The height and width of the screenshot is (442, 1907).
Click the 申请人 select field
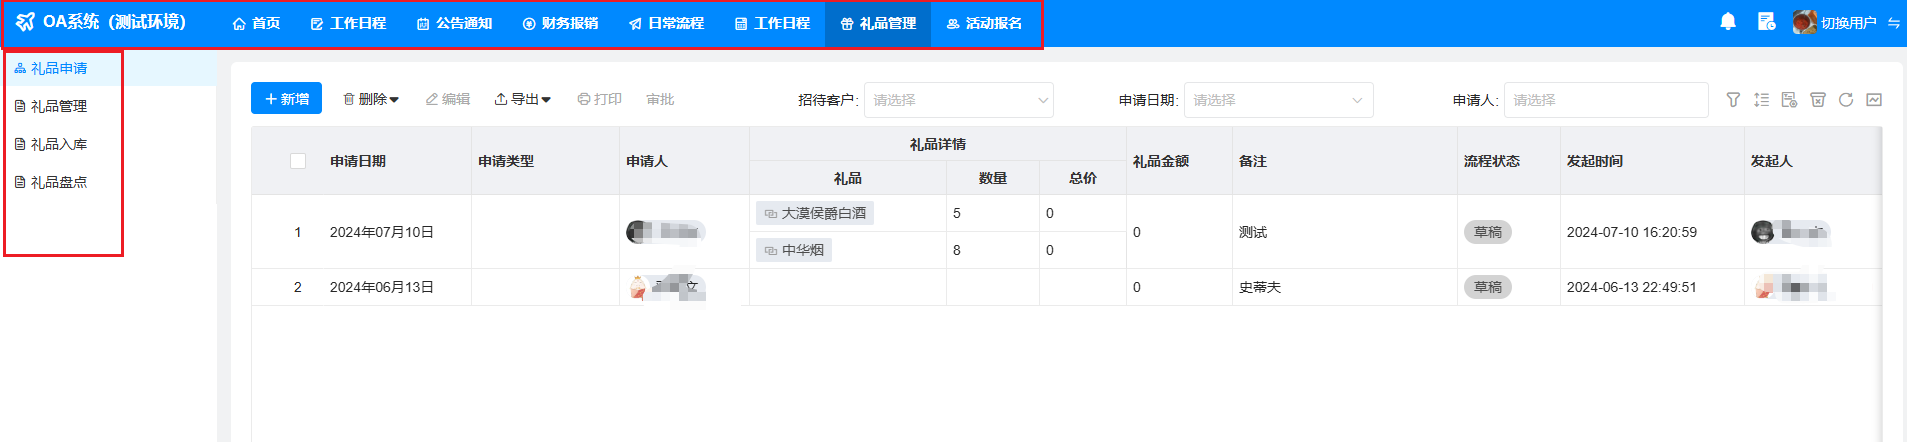(1605, 100)
